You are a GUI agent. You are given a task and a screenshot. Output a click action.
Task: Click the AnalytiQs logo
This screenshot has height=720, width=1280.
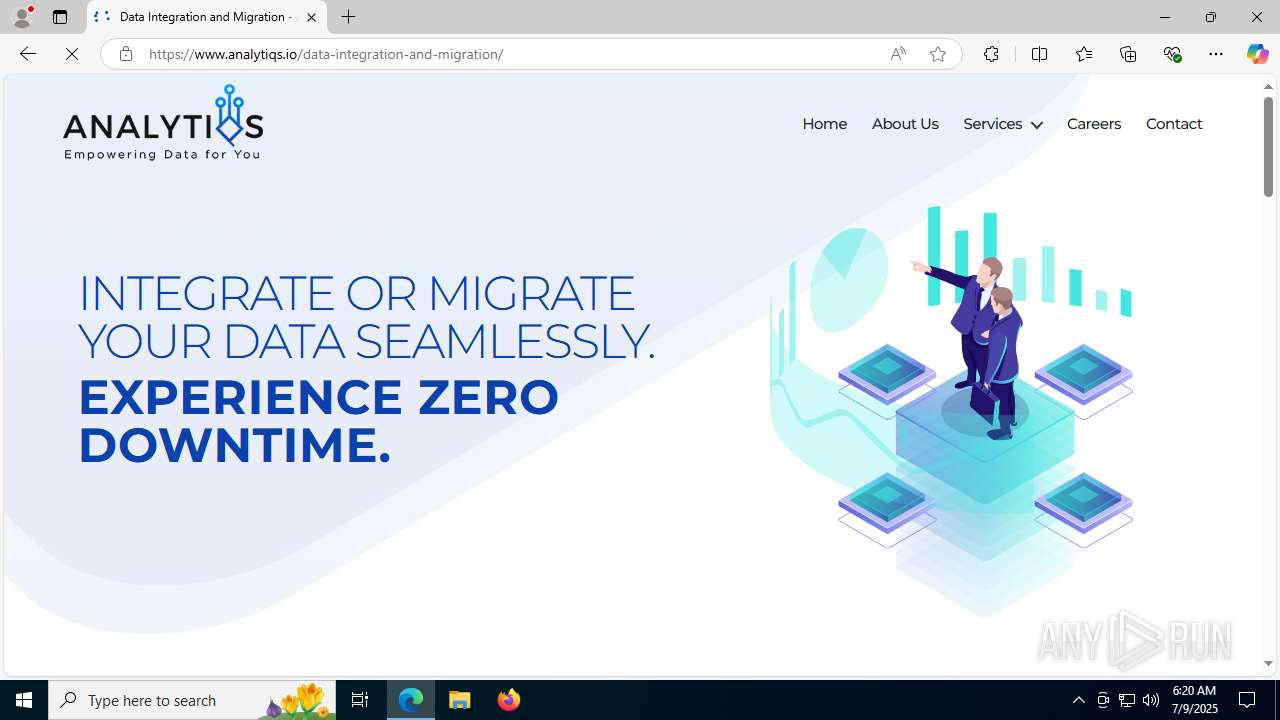(x=163, y=122)
